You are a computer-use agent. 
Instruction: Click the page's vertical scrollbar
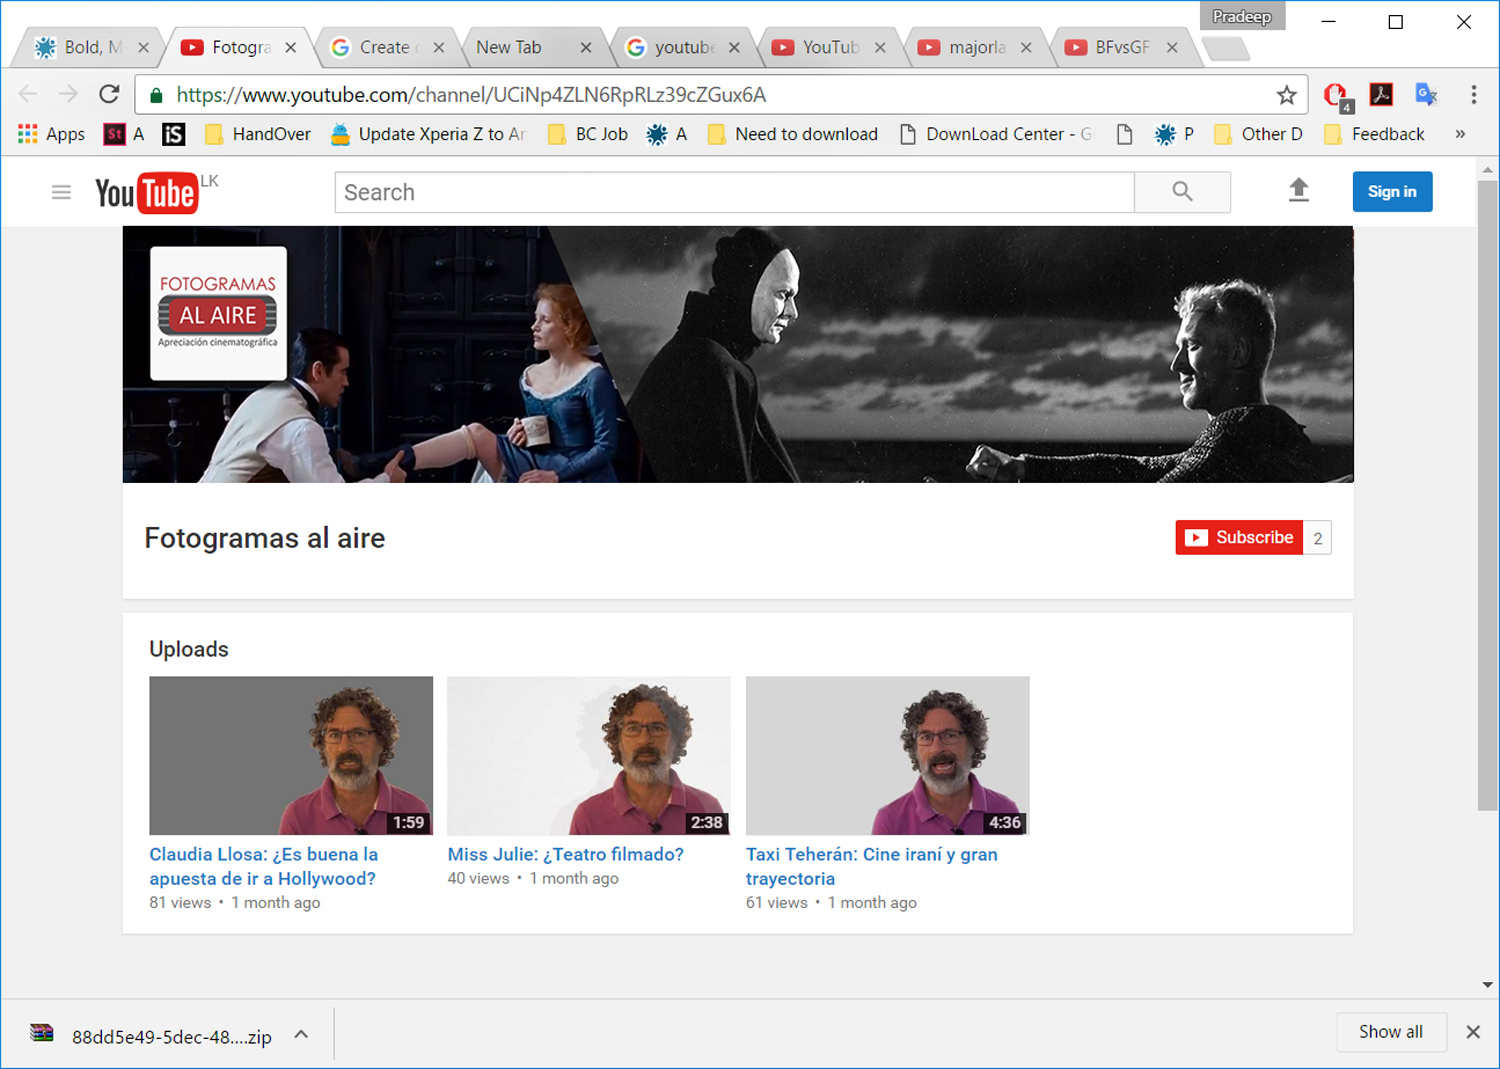(1487, 500)
